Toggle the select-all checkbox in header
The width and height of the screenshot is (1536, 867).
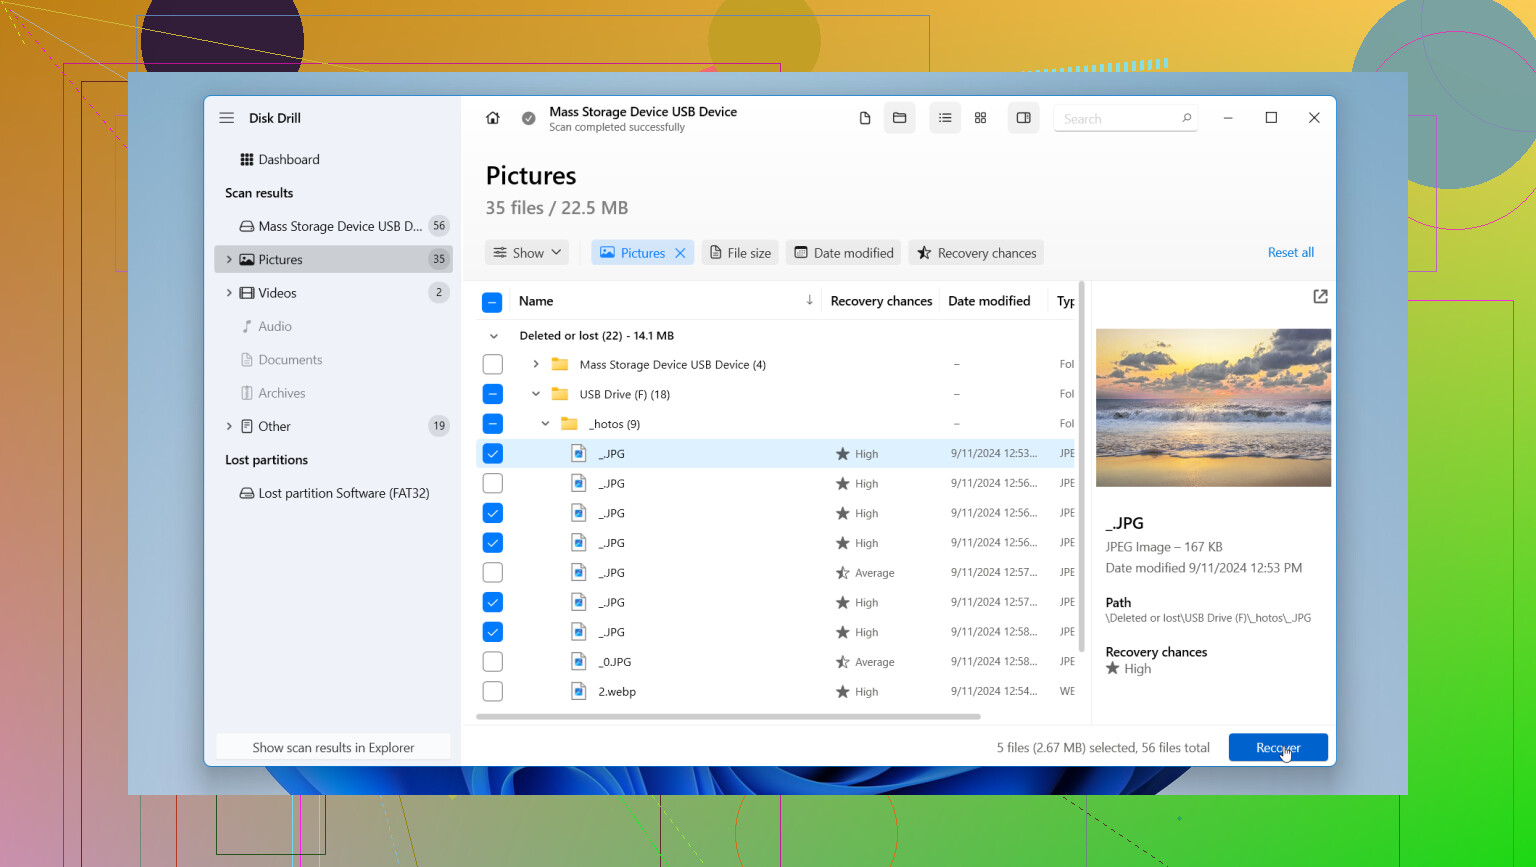click(x=492, y=301)
